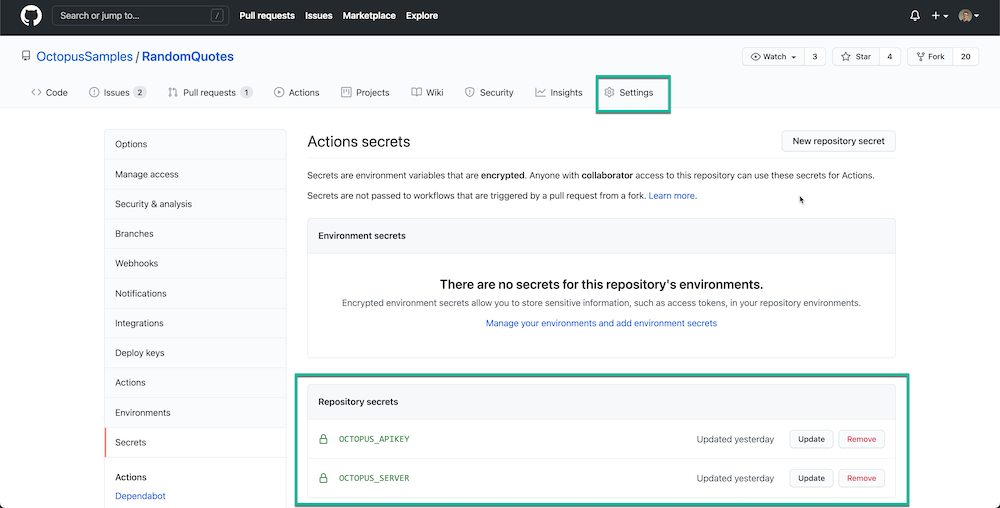
Task: Click New repository secret button
Action: click(838, 141)
